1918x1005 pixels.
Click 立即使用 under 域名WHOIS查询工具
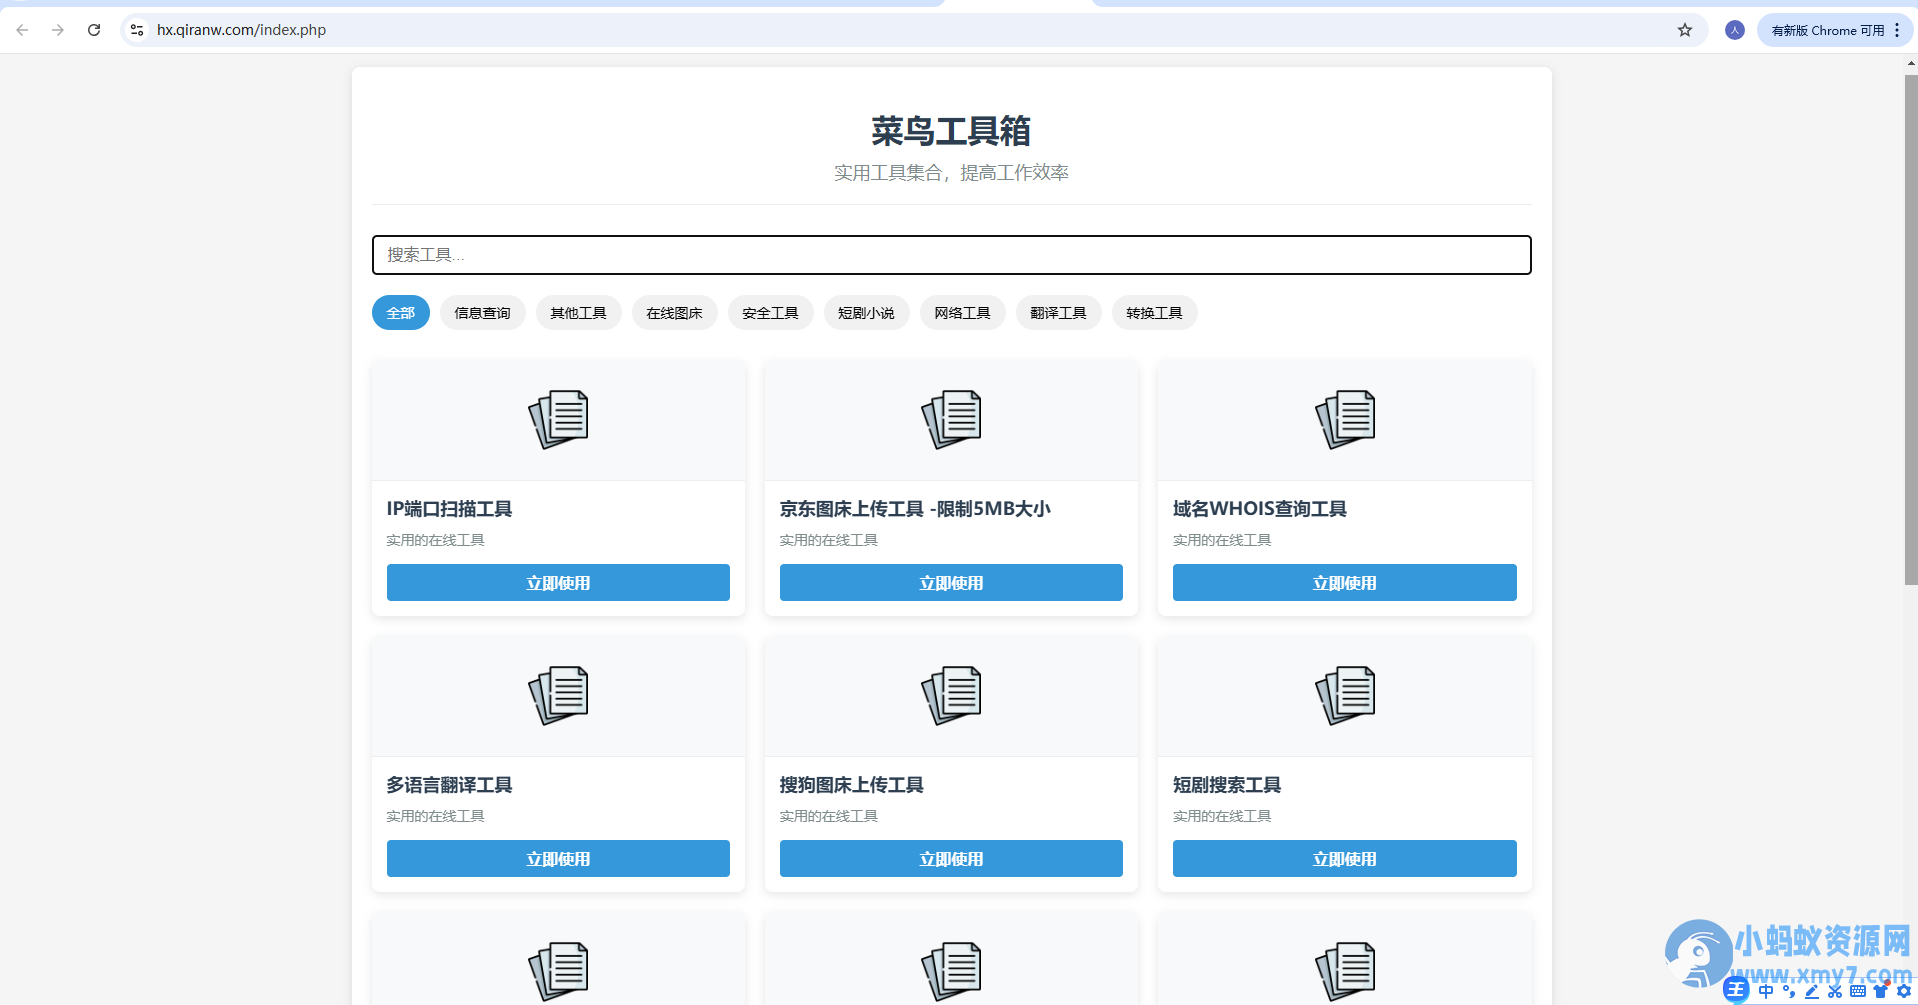tap(1345, 583)
